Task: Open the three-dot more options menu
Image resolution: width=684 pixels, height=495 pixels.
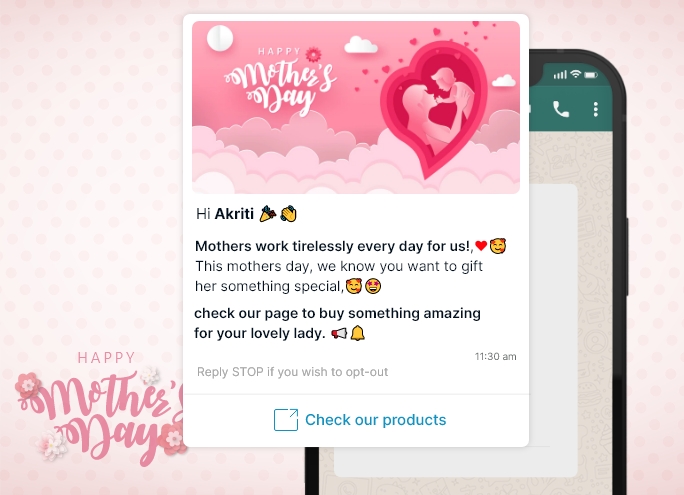Action: click(596, 109)
